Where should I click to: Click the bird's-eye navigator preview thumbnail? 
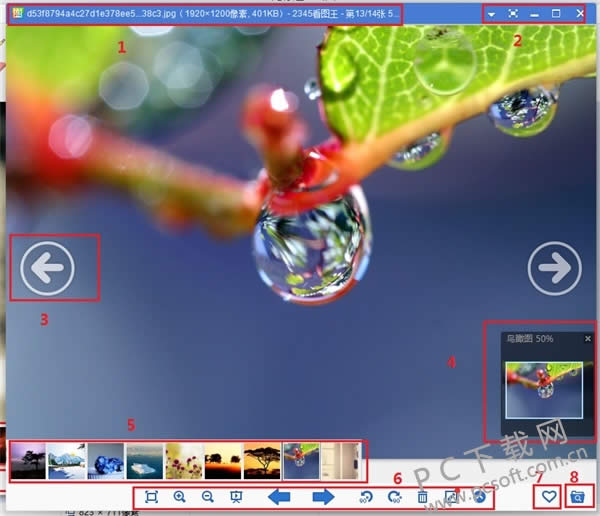[544, 390]
